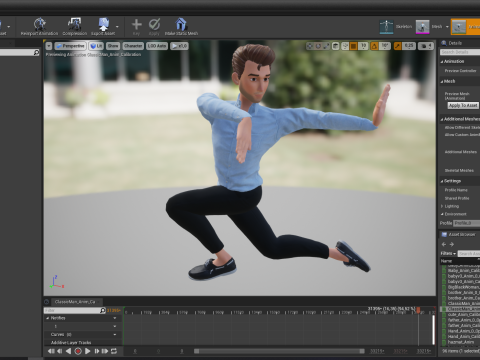Select the Asset Browser tab
The image size is (480, 360).
click(458, 234)
